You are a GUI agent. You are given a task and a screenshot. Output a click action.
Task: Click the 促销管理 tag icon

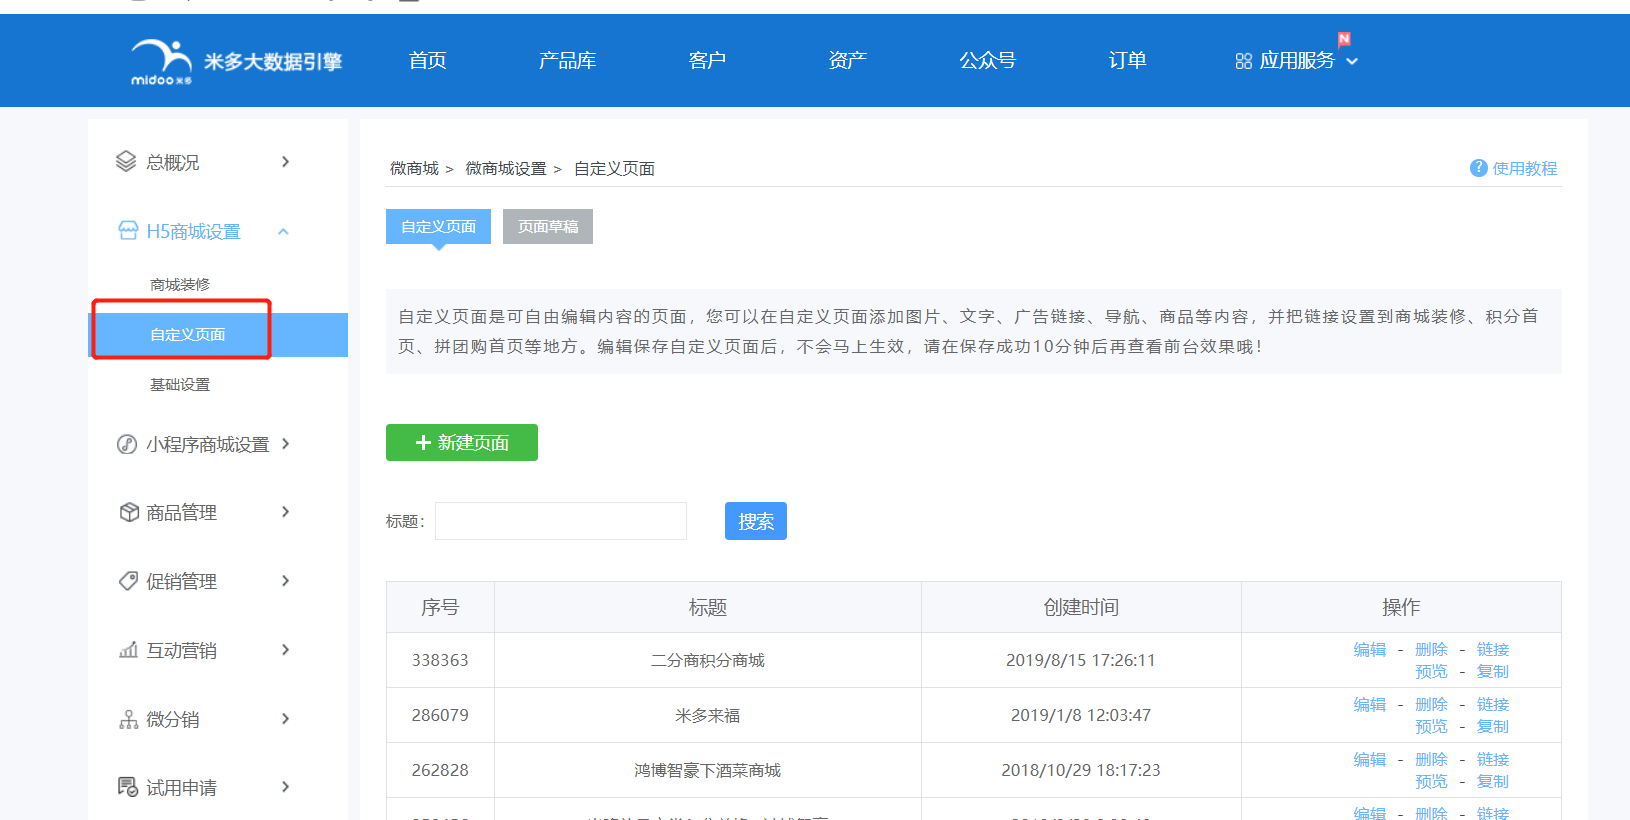pos(129,581)
